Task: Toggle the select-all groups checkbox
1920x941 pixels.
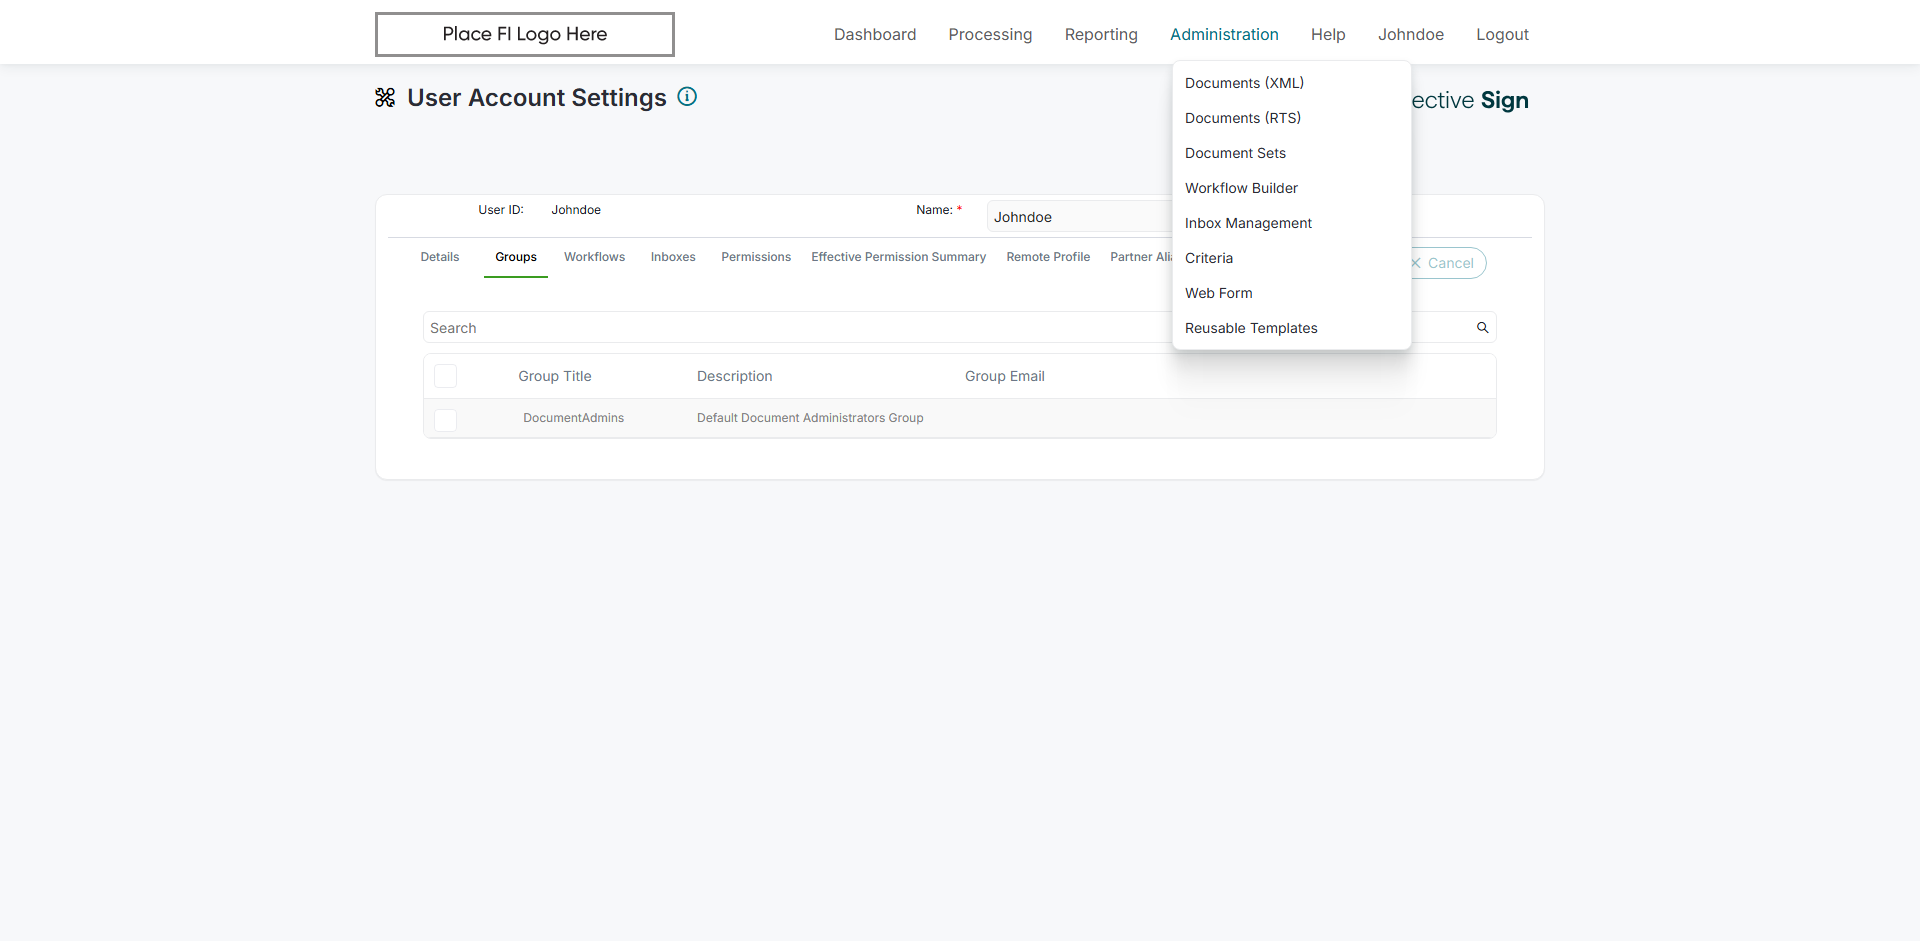Action: click(446, 376)
